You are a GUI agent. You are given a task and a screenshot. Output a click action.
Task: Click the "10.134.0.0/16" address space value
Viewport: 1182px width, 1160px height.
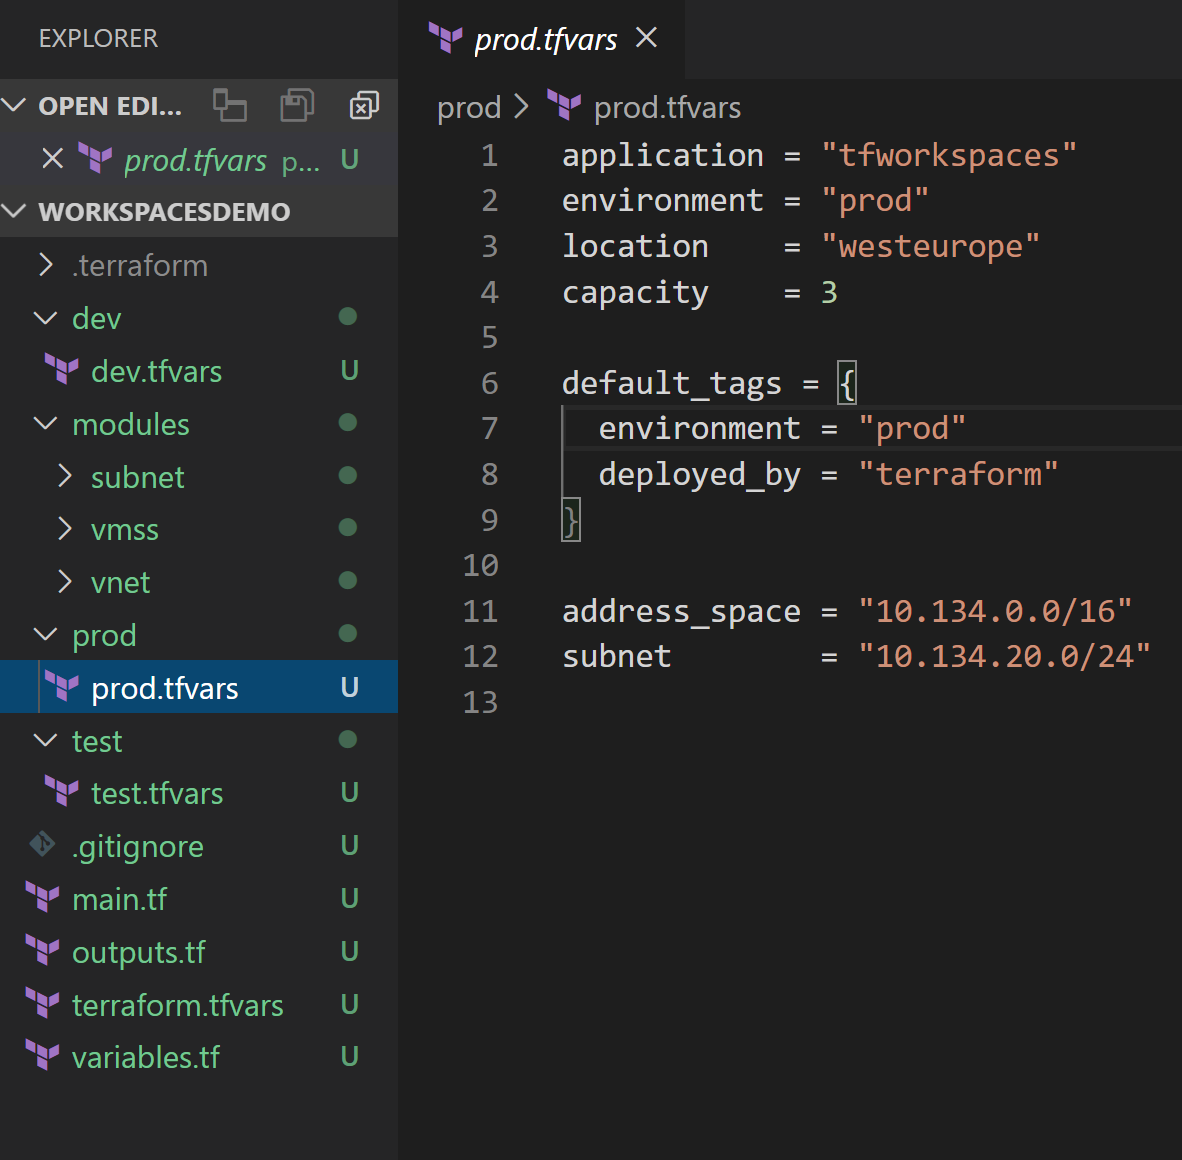click(995, 611)
